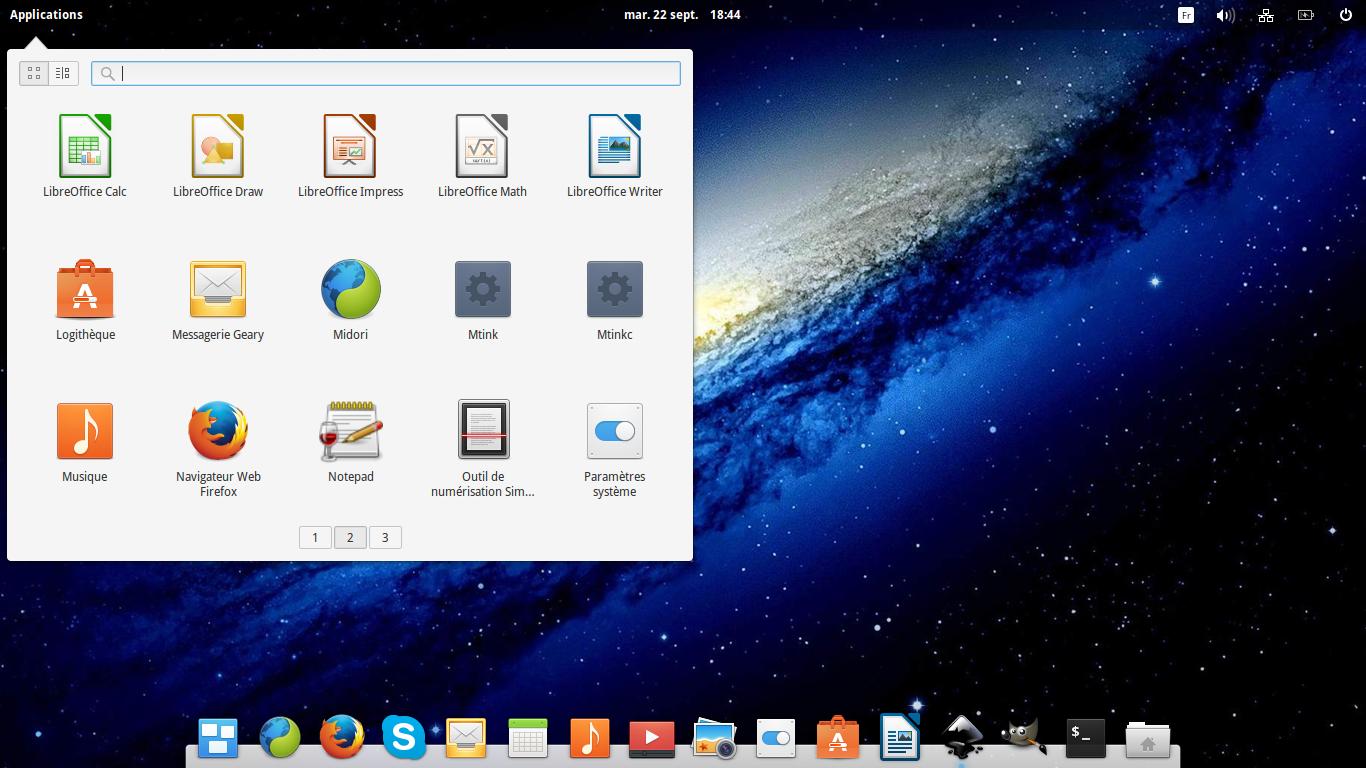Open the video player in the dock
Image resolution: width=1366 pixels, height=768 pixels.
click(x=651, y=739)
